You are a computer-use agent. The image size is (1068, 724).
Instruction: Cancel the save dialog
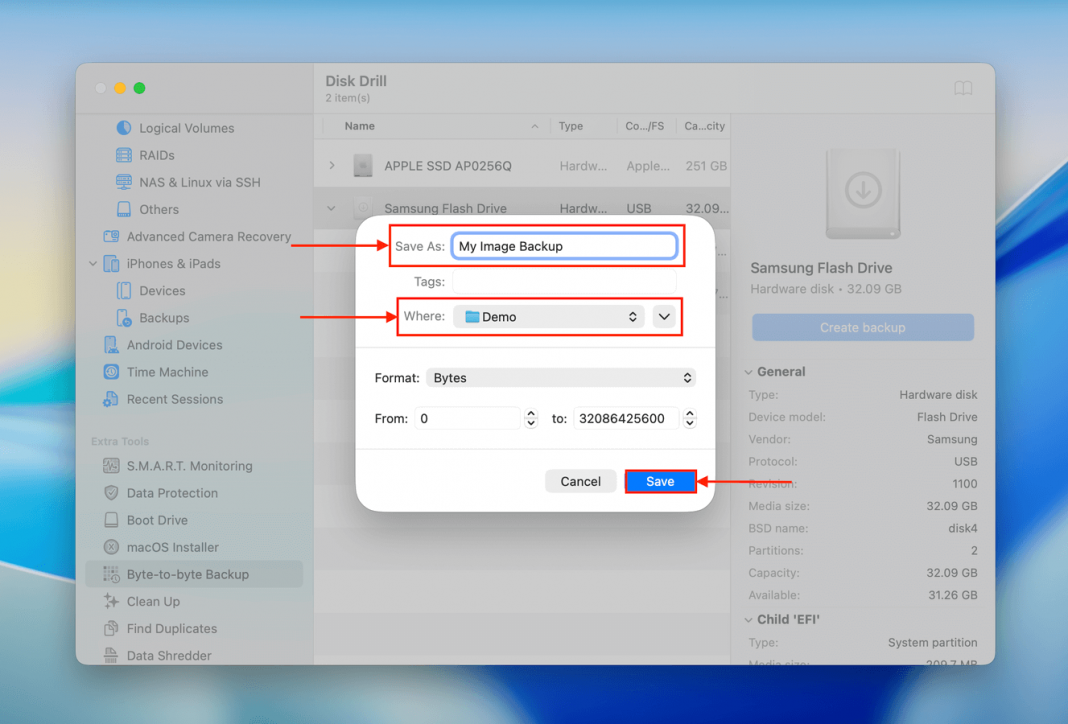(x=580, y=482)
